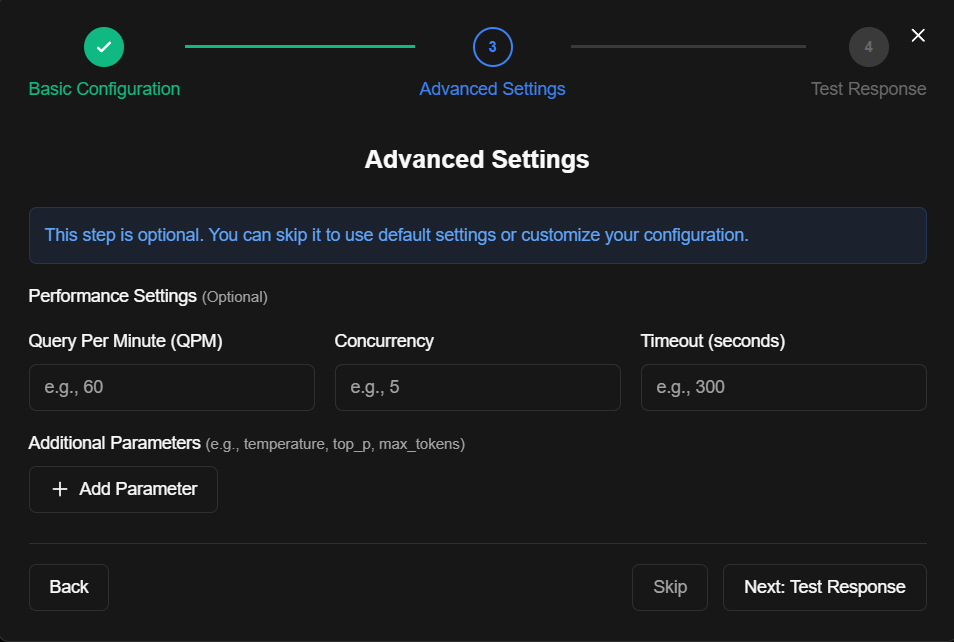Select the Test Response step label
This screenshot has width=954, height=642.
[868, 88]
